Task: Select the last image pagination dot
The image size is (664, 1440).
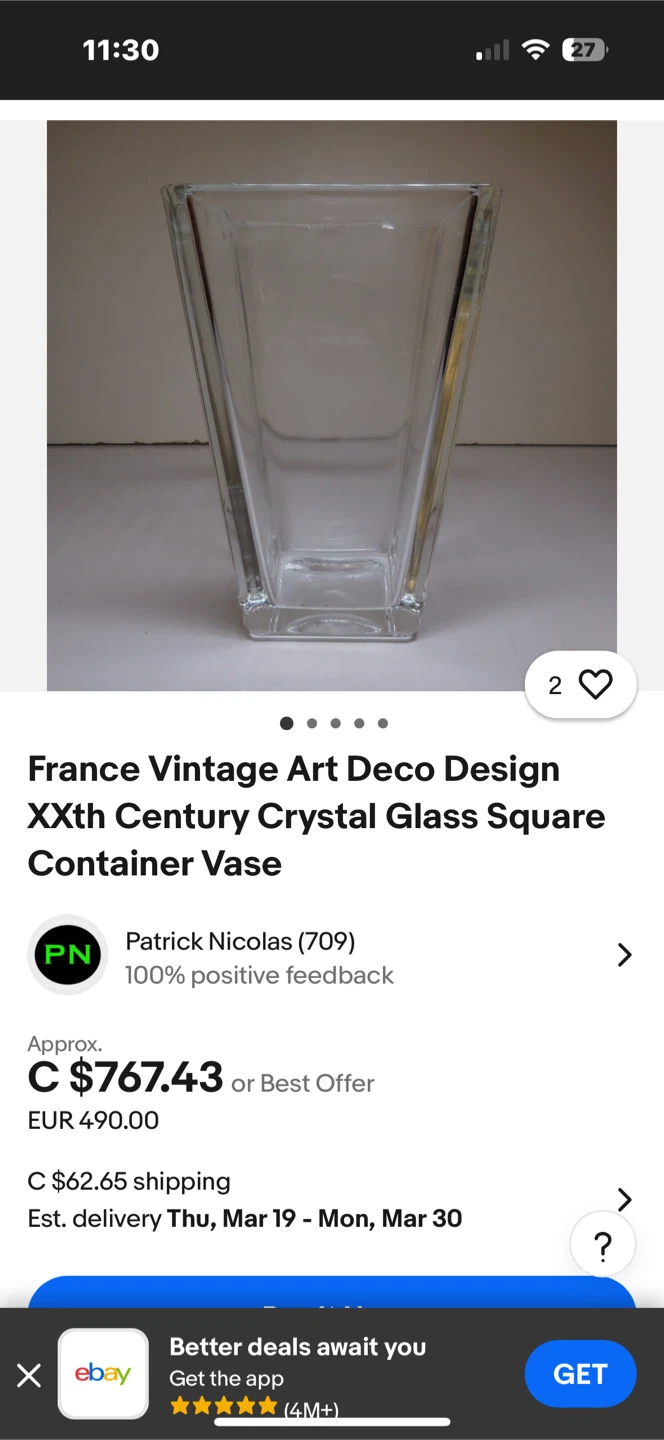Action: 383,723
